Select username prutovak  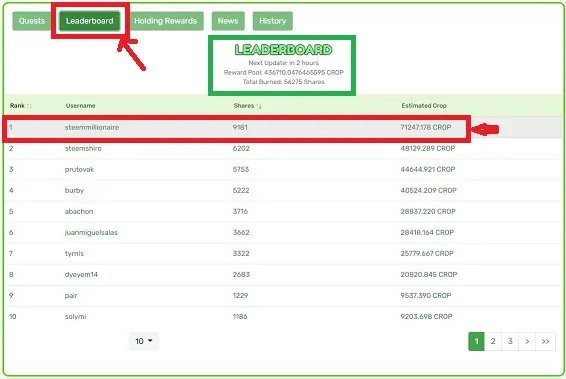(x=79, y=169)
